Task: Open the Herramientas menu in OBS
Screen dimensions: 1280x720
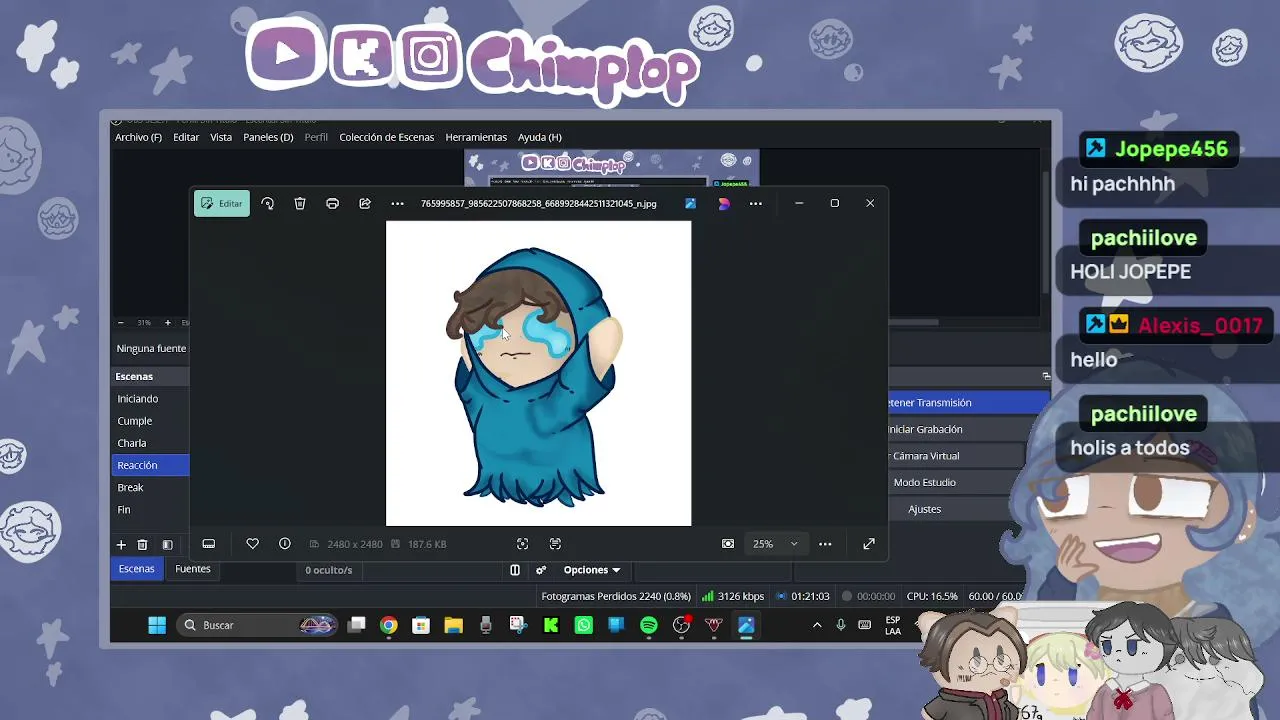Action: [476, 137]
